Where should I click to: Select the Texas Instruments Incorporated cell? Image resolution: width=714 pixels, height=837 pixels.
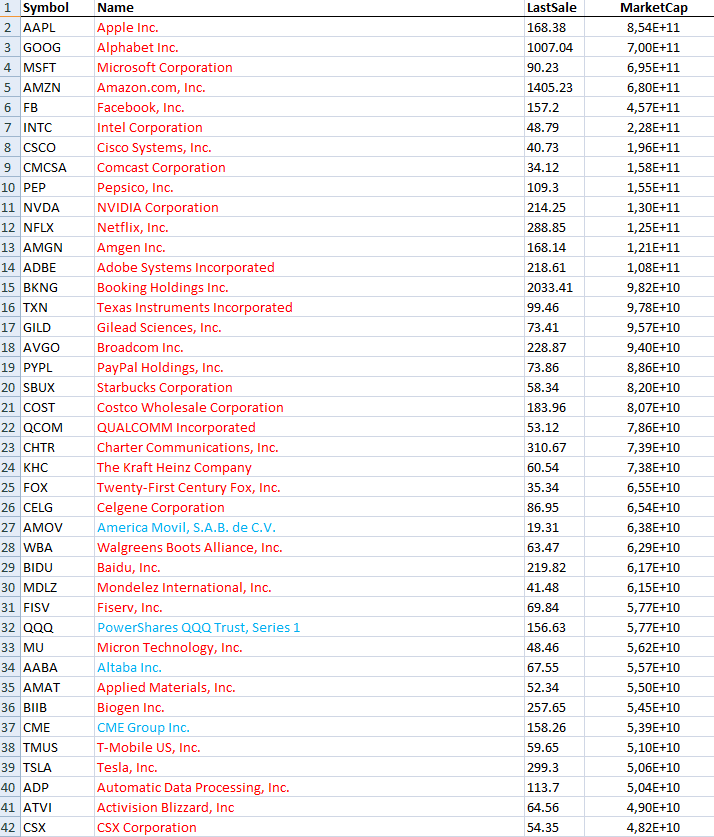pyautogui.click(x=310, y=307)
